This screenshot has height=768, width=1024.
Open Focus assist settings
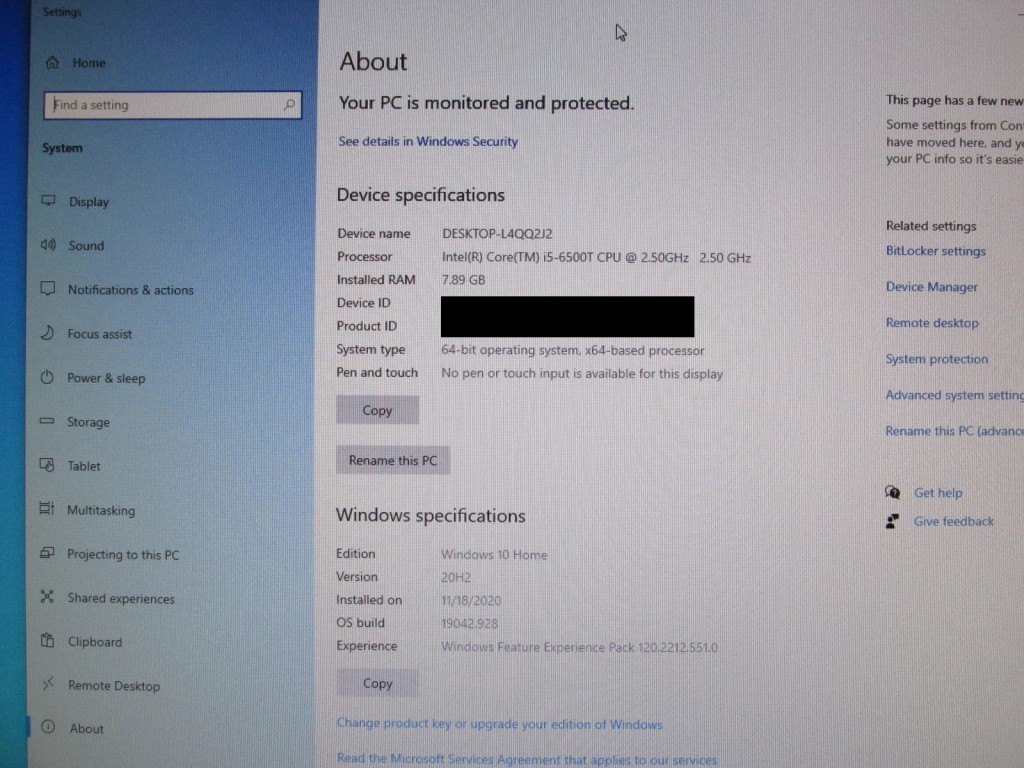99,334
